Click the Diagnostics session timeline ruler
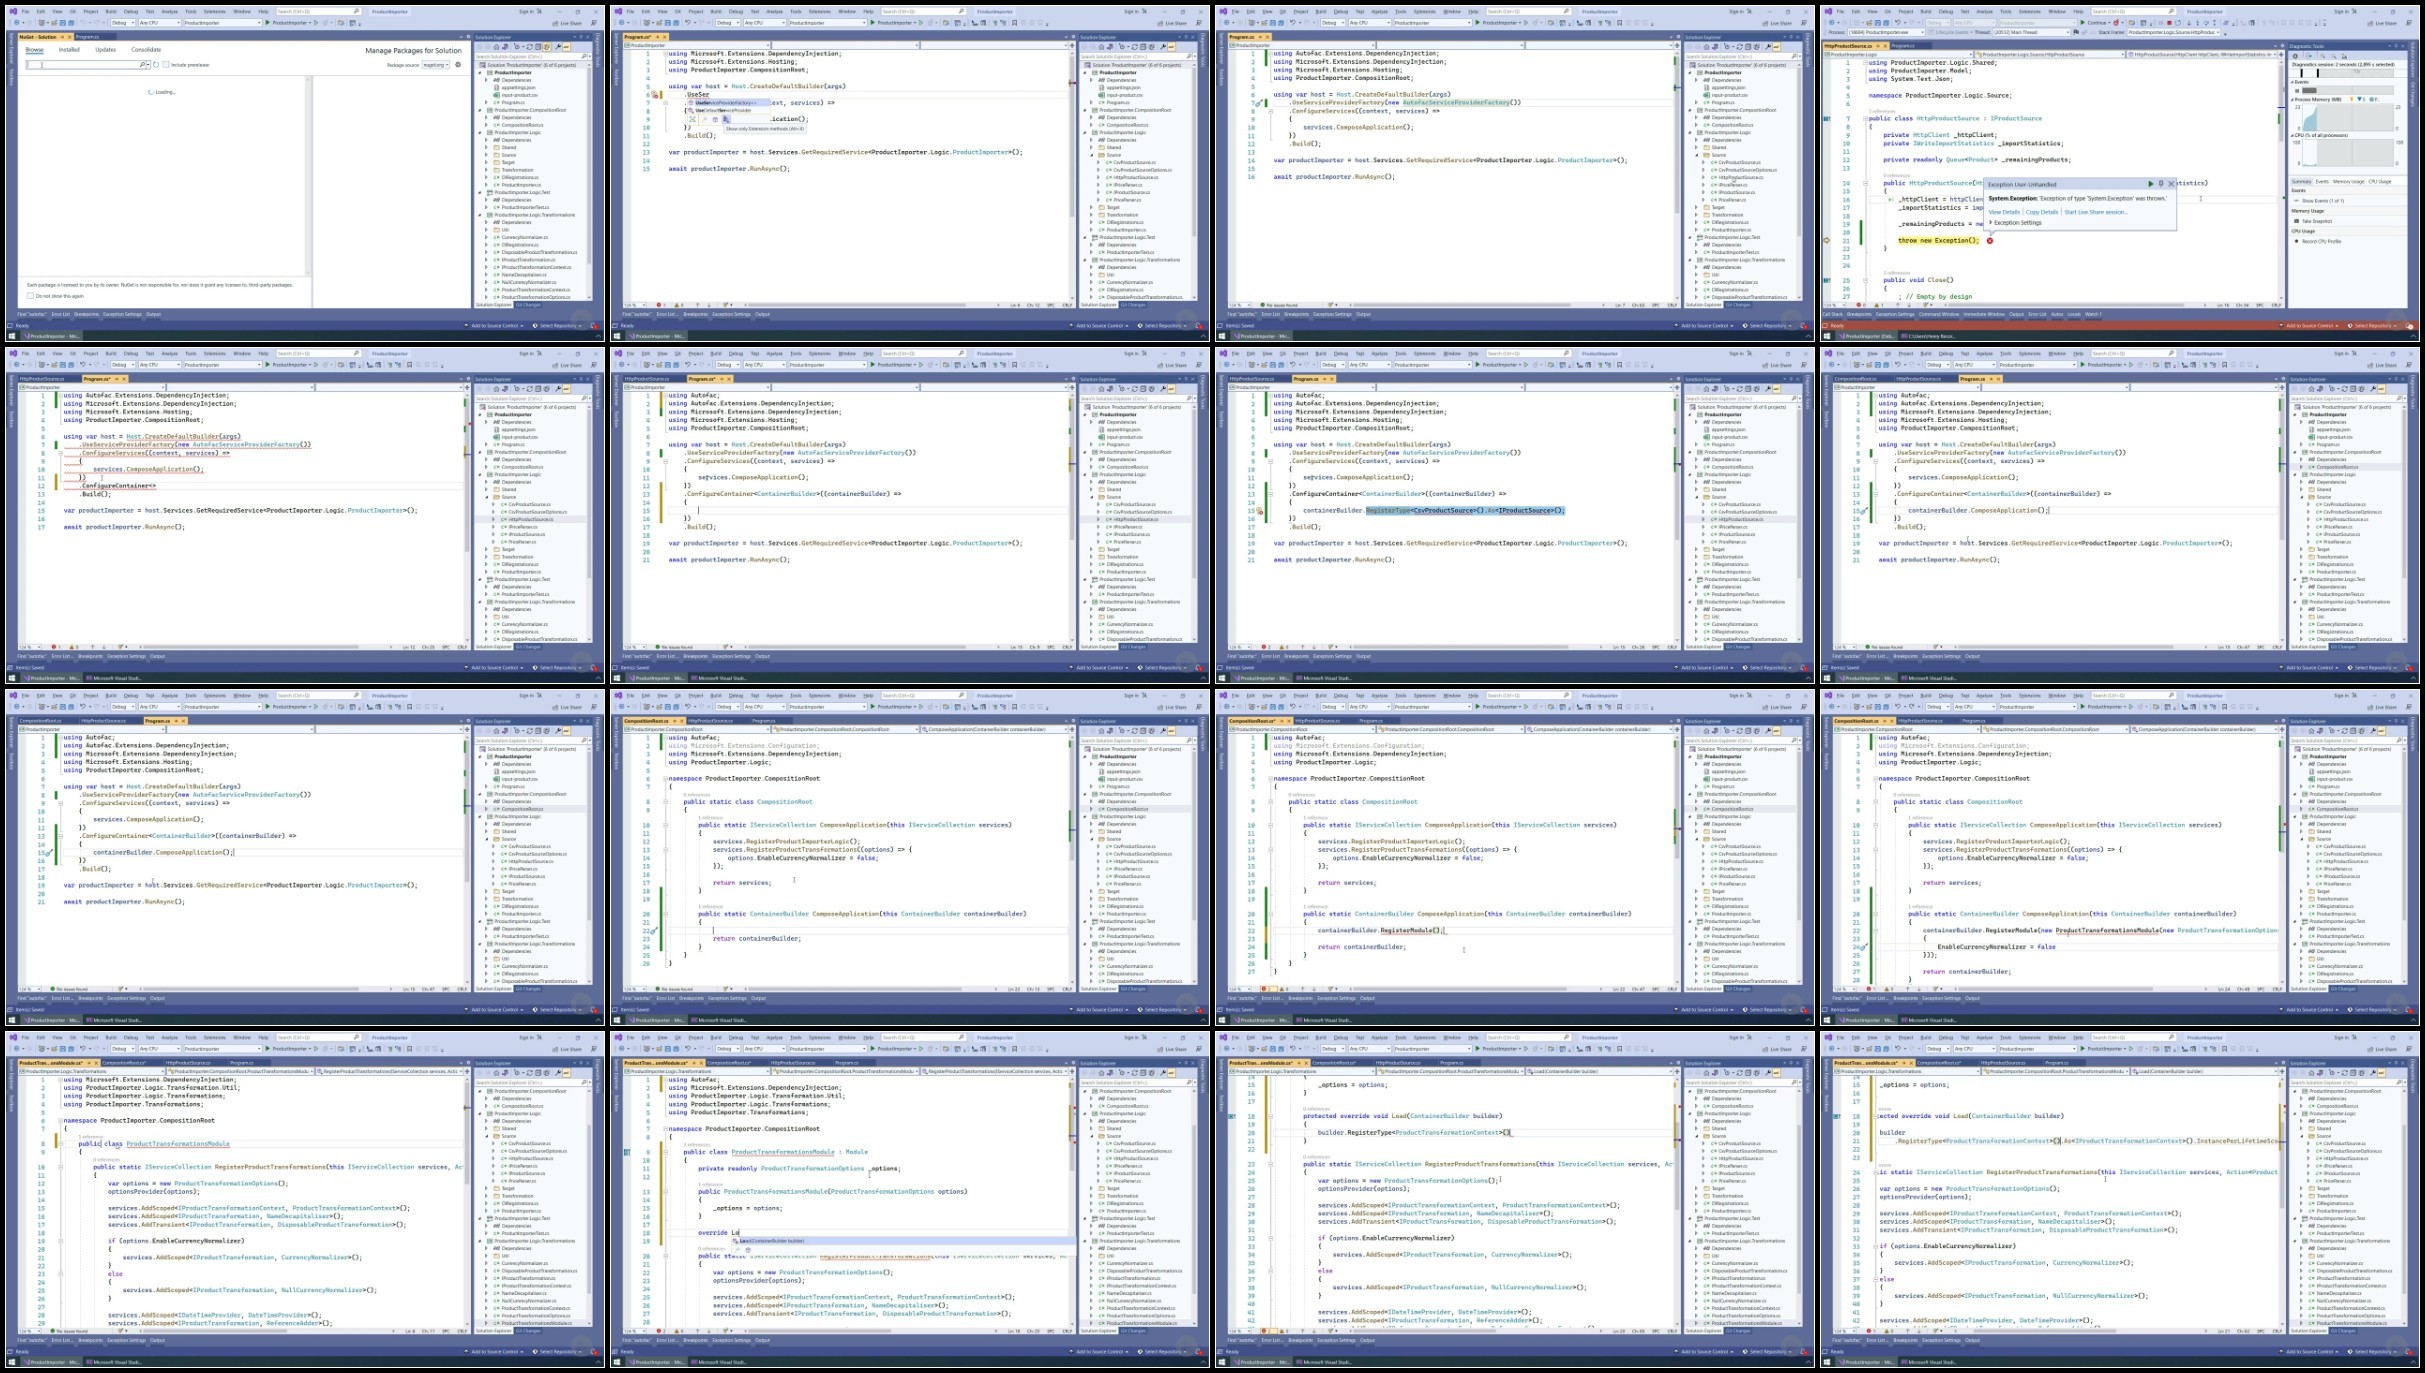The width and height of the screenshot is (2425, 1373). point(2343,72)
